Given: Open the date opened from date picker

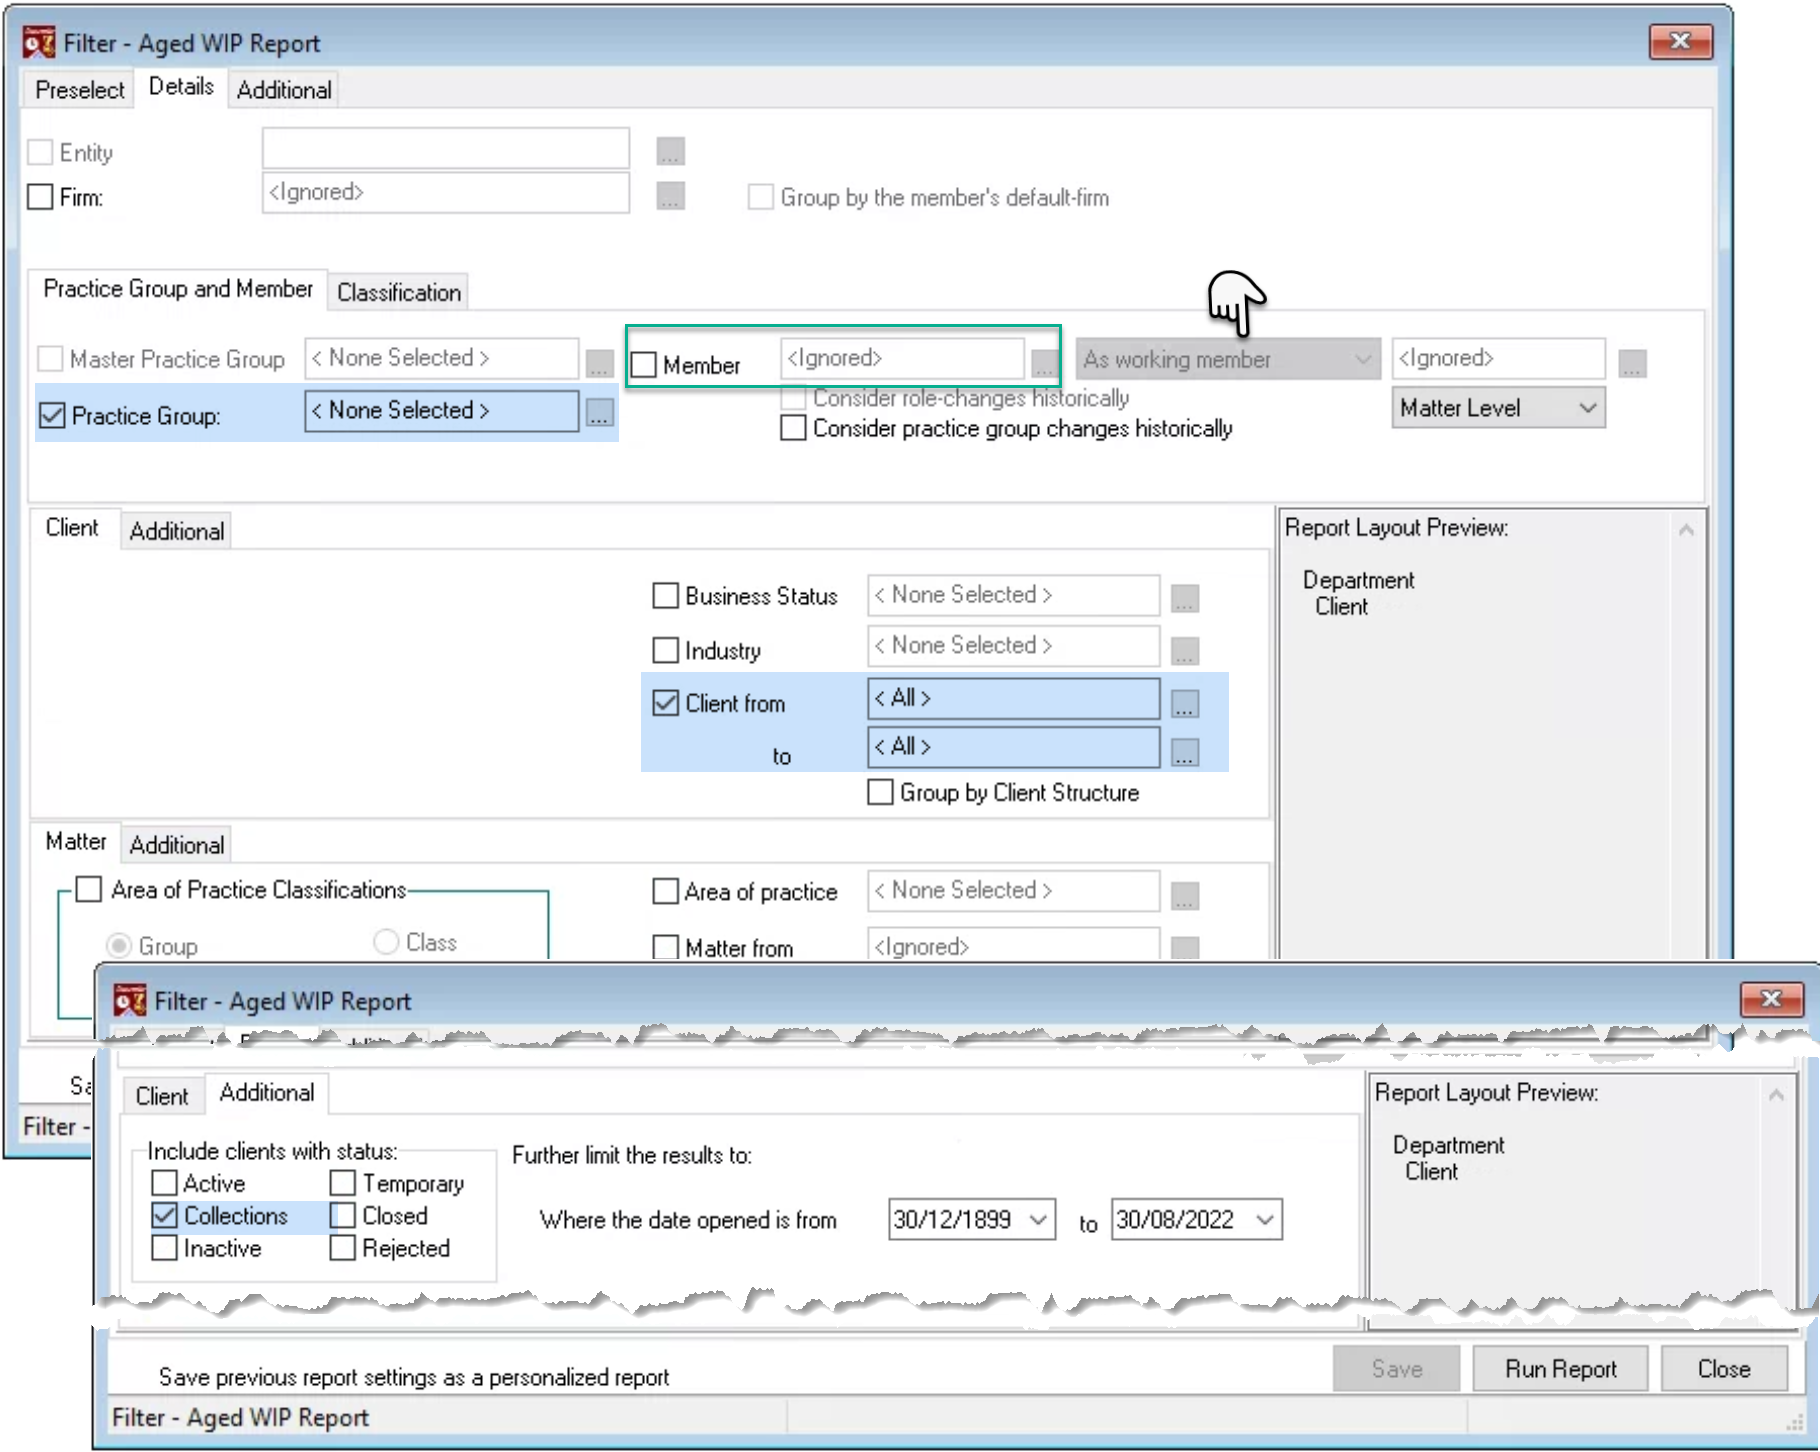Looking at the screenshot, I should 1038,1220.
